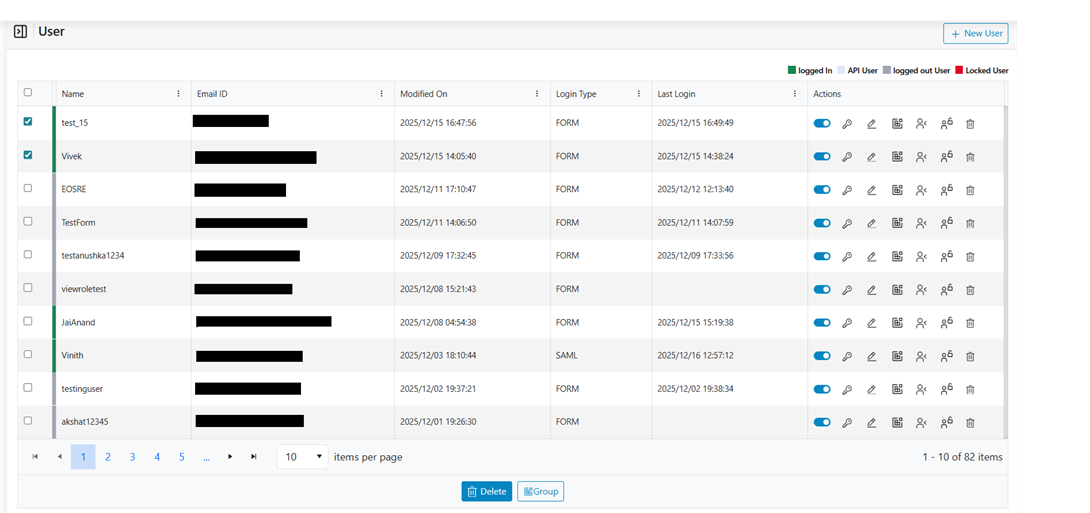Screen dimensions: 1090x513
Task: Click the person arrow icon for JaiAnand
Action: 921,323
